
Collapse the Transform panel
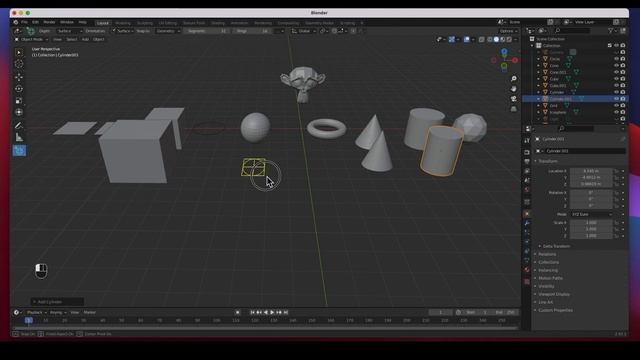pos(547,161)
